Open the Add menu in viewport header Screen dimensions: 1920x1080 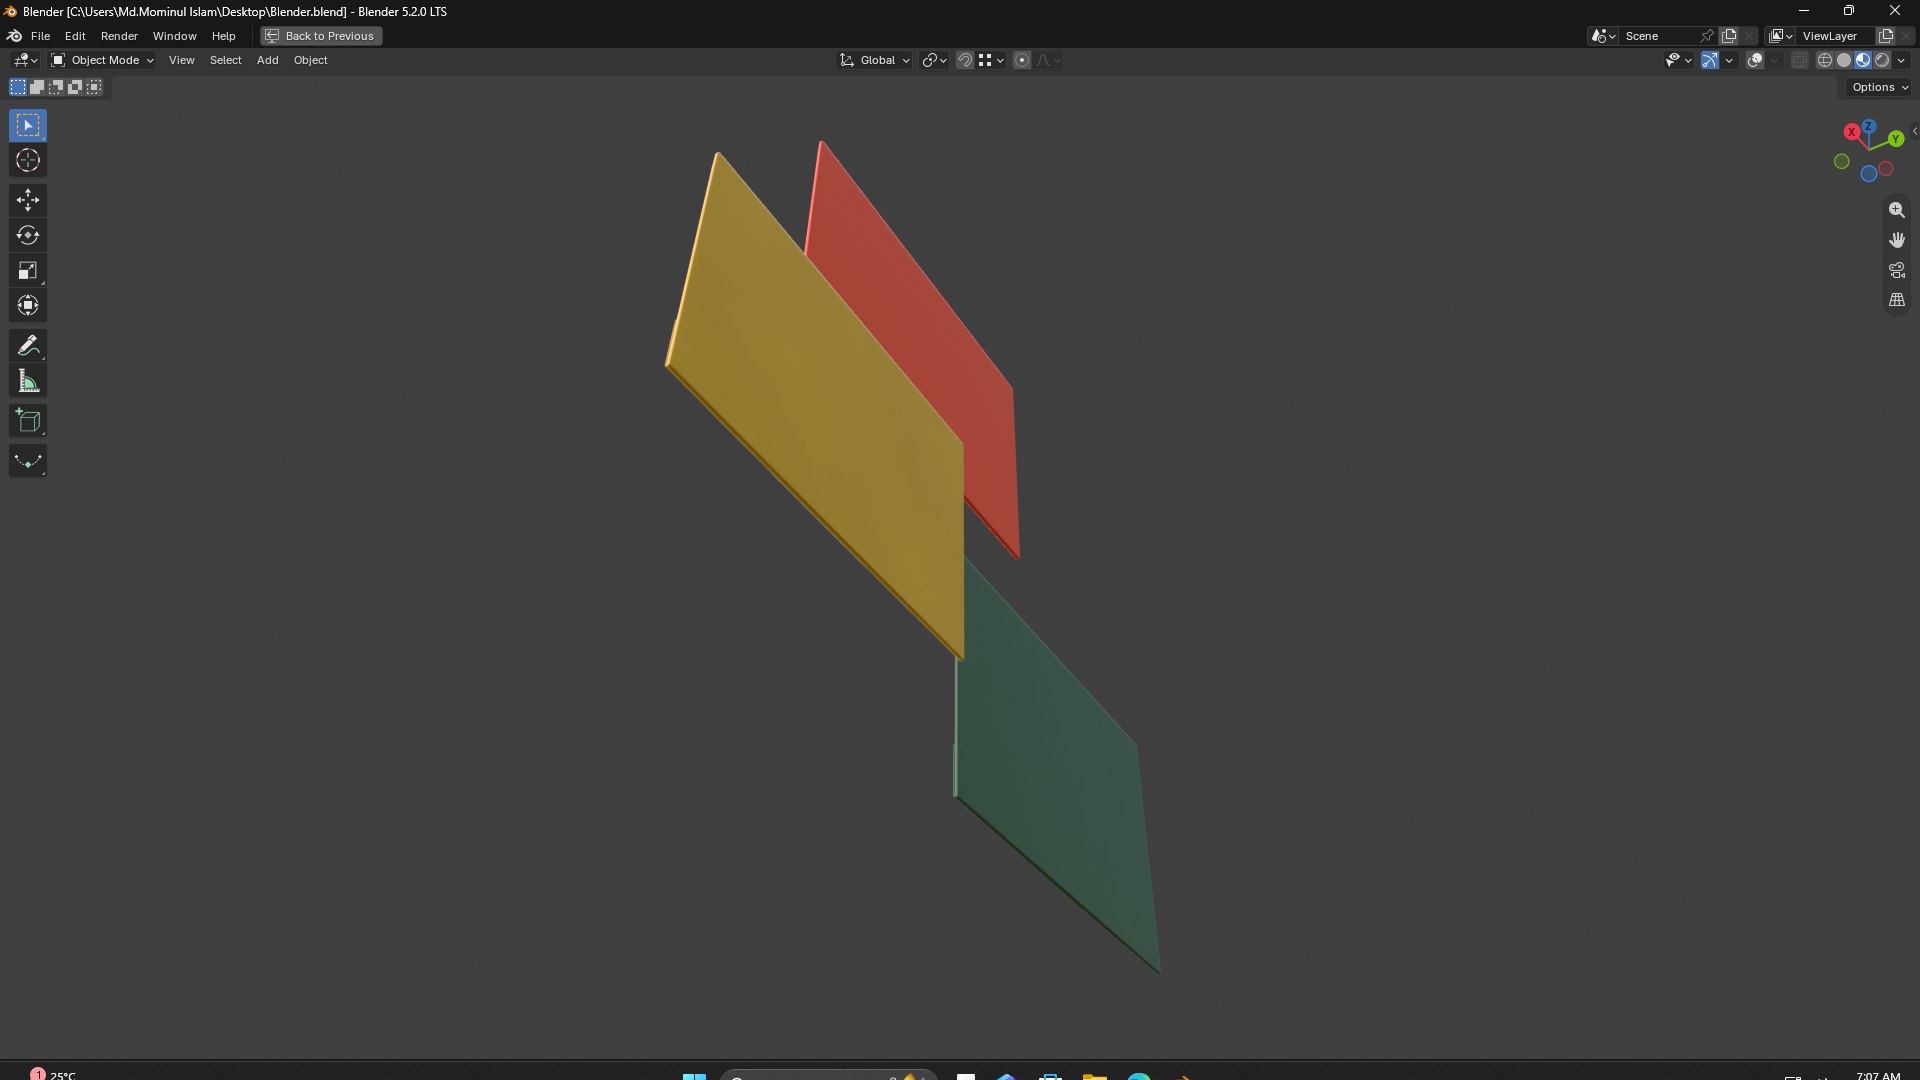pos(267,60)
